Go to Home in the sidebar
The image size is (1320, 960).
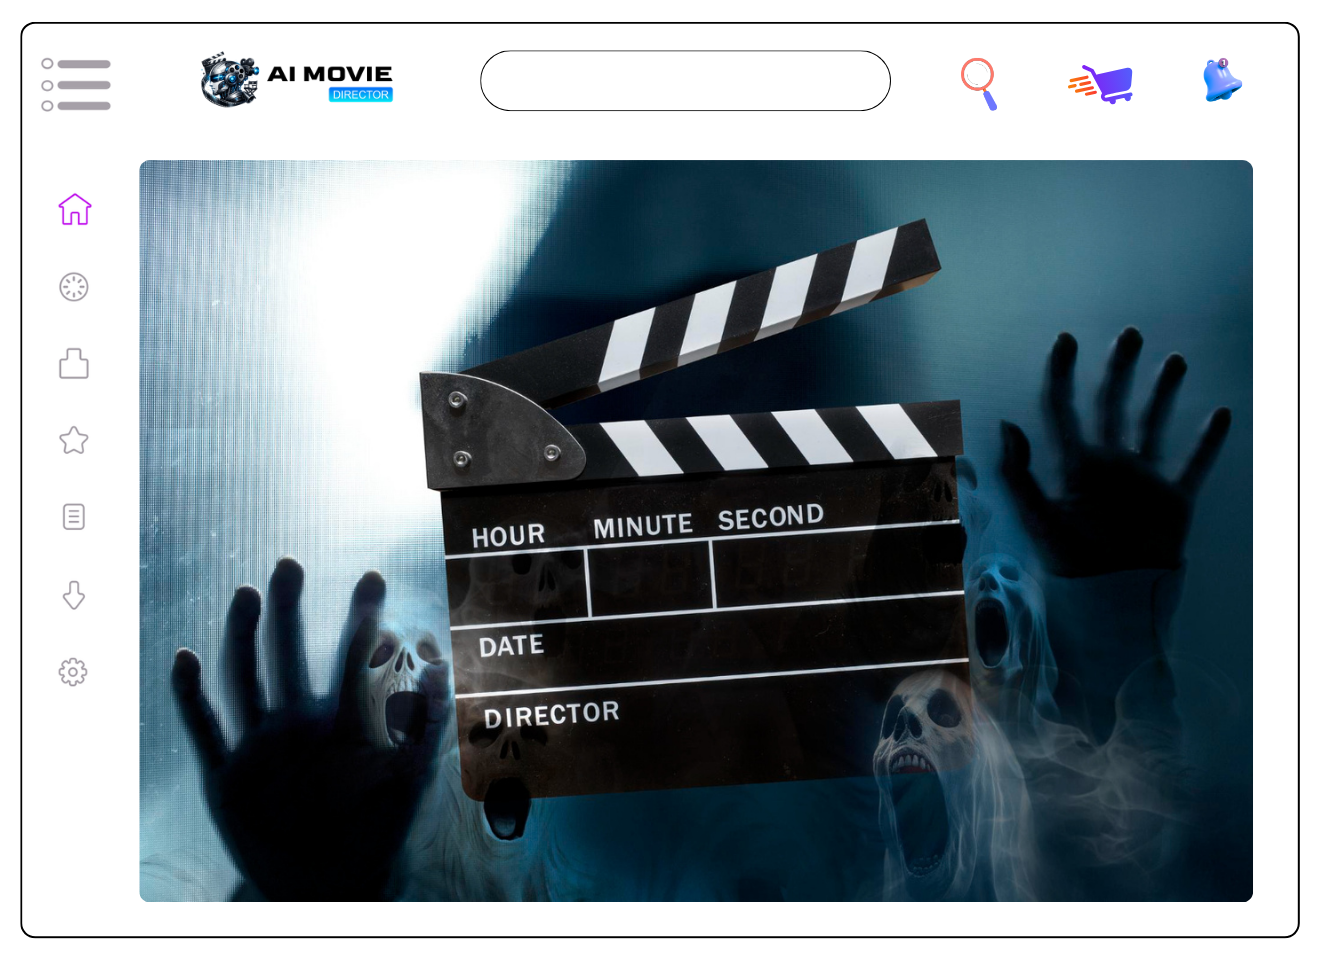pos(75,210)
